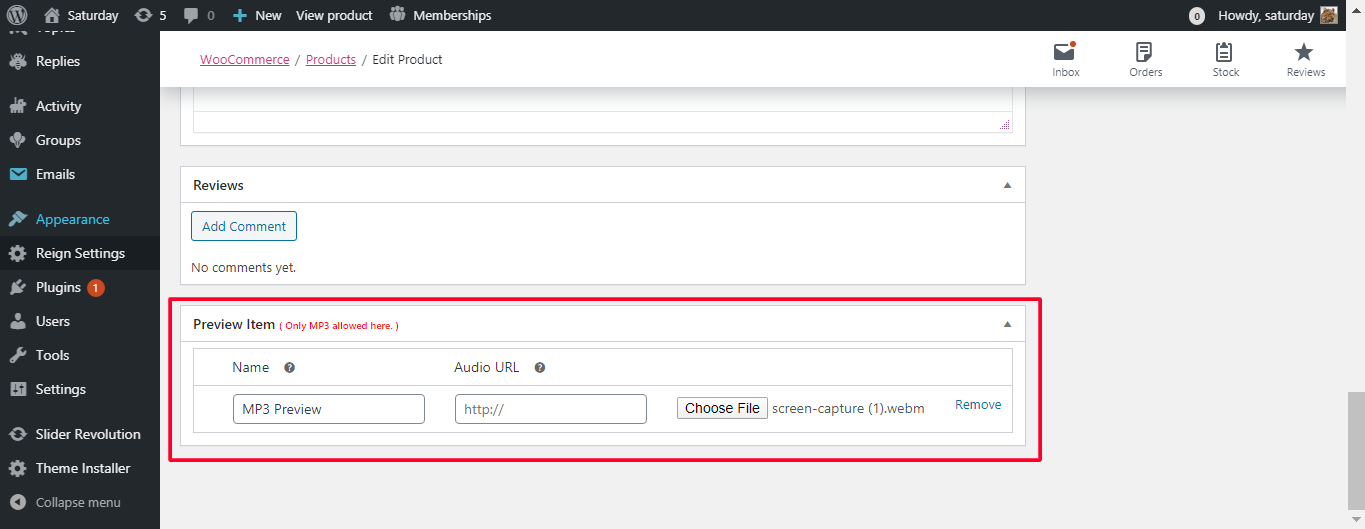The height and width of the screenshot is (529, 1365).
Task: Click the Edit Product breadcrumb text
Action: click(407, 59)
